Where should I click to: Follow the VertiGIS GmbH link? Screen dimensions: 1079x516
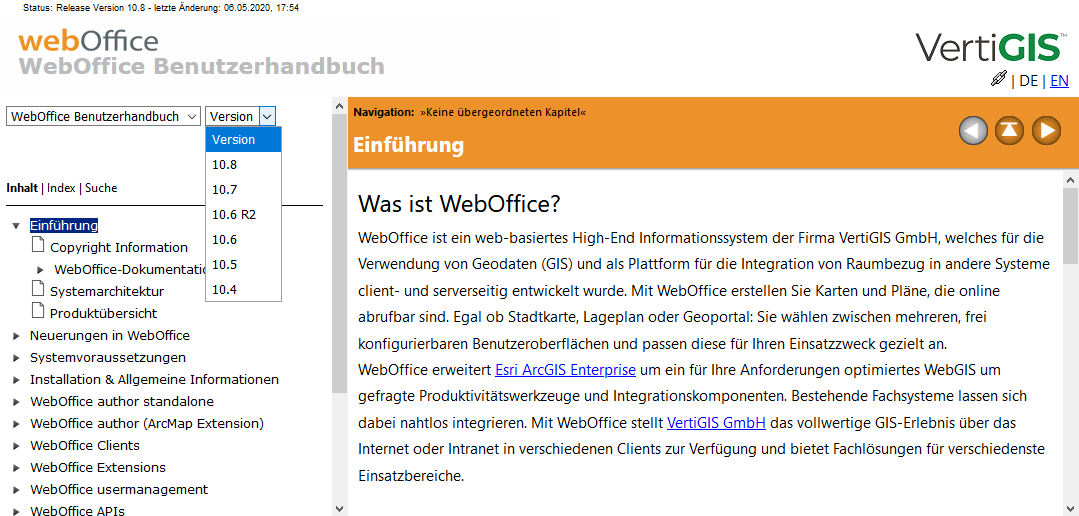coord(716,422)
